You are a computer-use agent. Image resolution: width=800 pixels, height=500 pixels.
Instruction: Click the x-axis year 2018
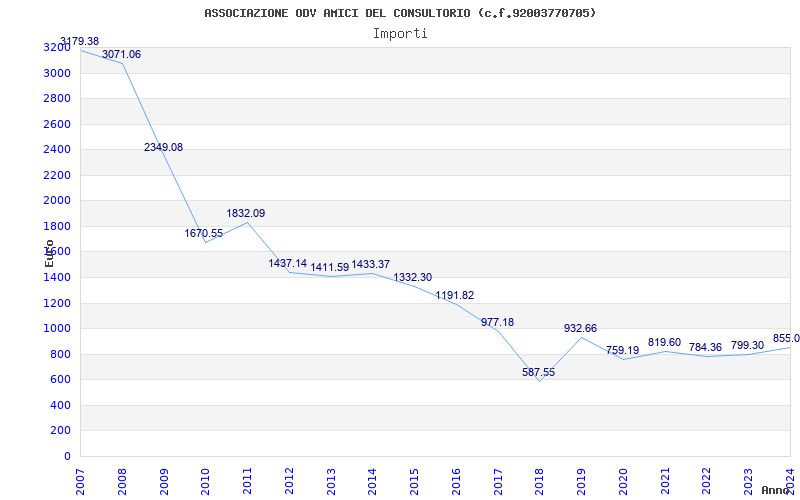540,481
